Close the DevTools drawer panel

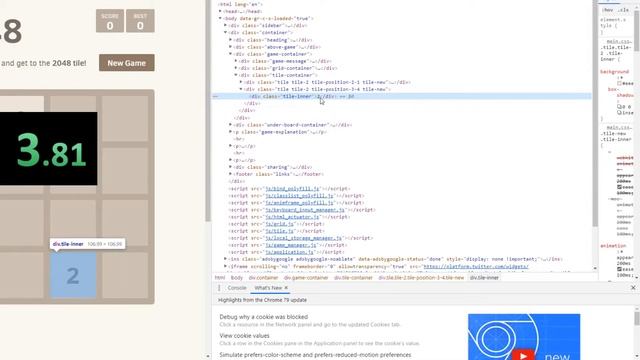633,288
